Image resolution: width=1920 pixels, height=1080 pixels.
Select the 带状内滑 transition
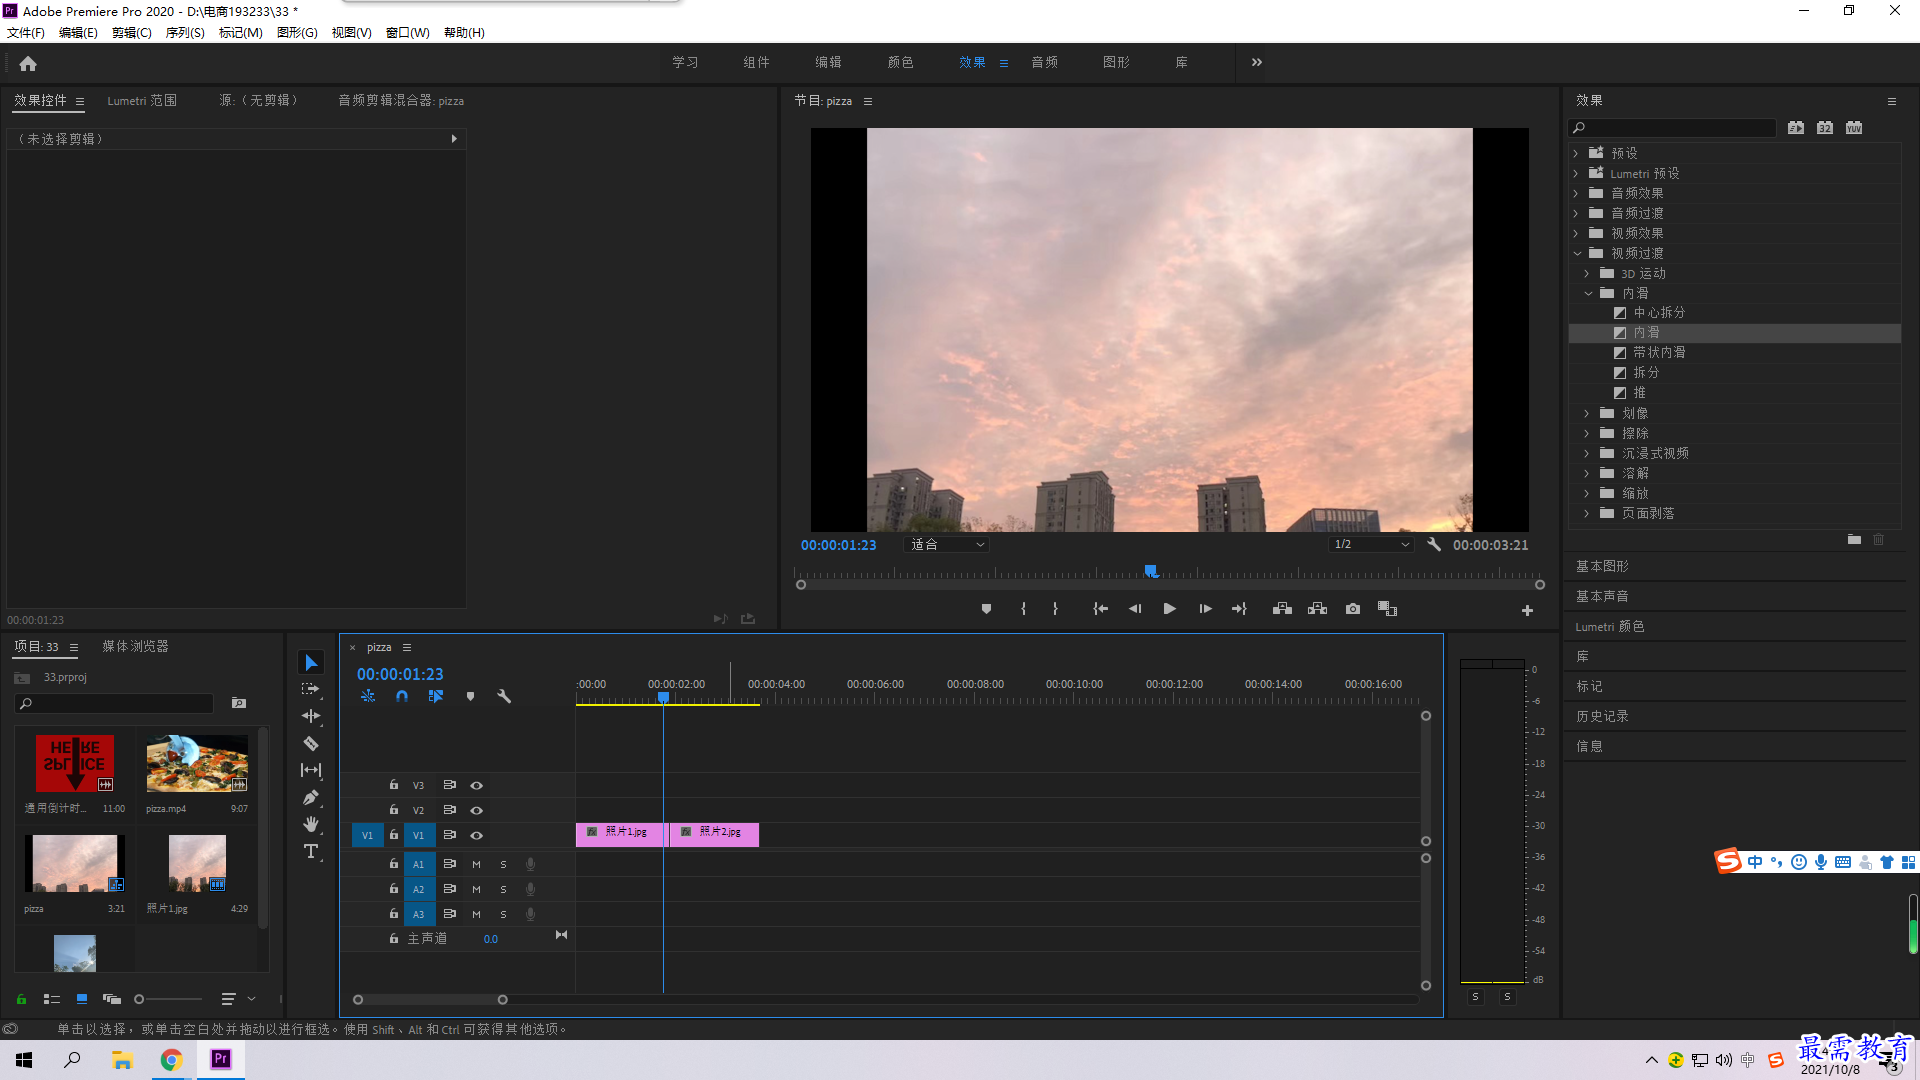(x=1659, y=353)
